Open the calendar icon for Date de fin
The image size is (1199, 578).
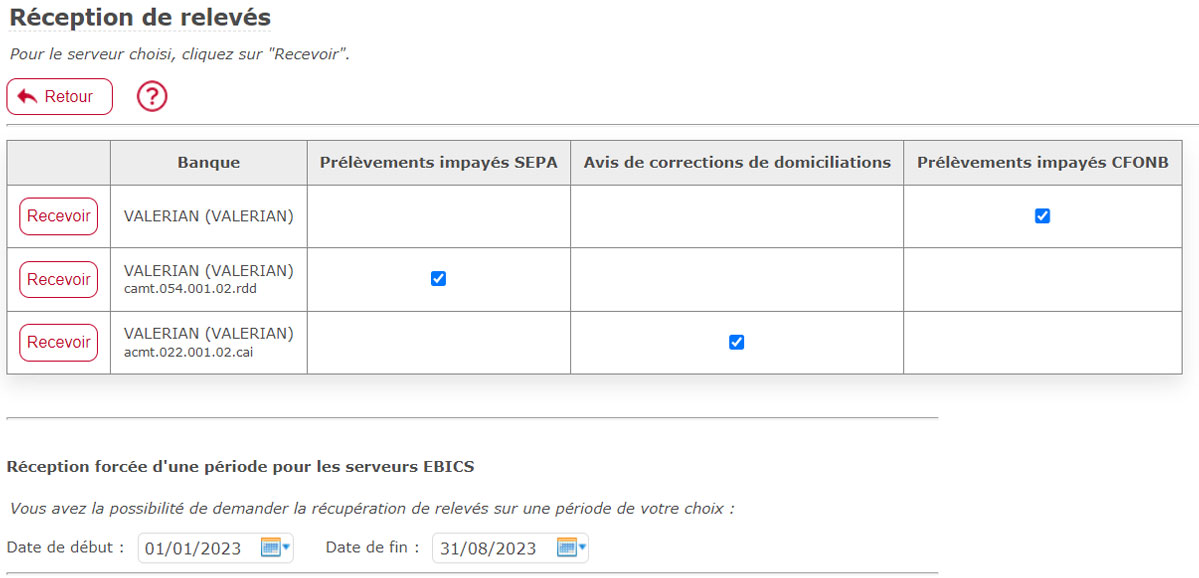tap(566, 547)
